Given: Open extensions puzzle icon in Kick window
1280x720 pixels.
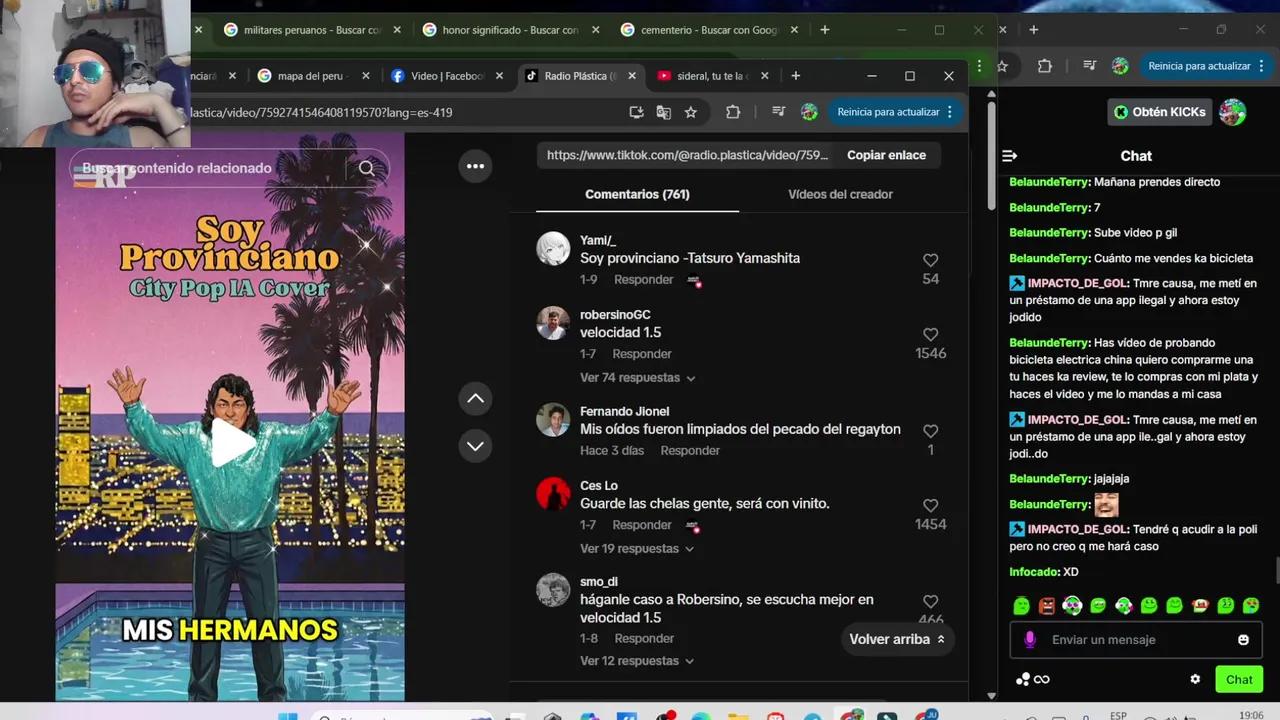Looking at the screenshot, I should tap(1045, 66).
